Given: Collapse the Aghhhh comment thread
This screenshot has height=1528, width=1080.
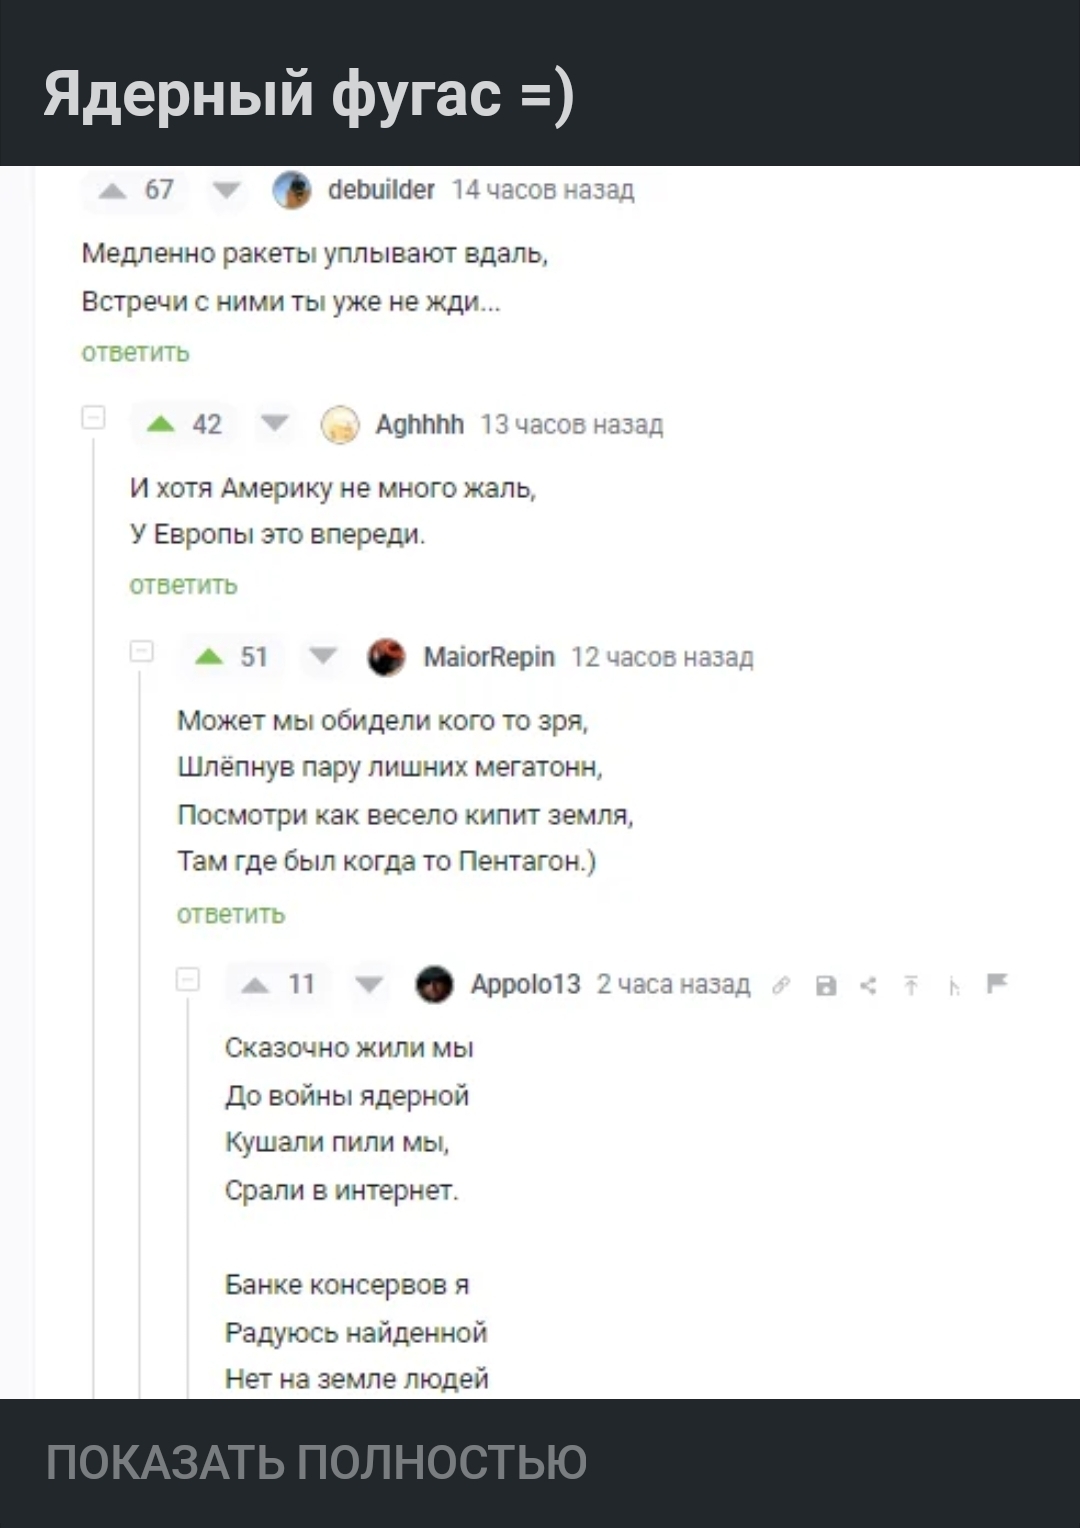Looking at the screenshot, I should tap(93, 418).
